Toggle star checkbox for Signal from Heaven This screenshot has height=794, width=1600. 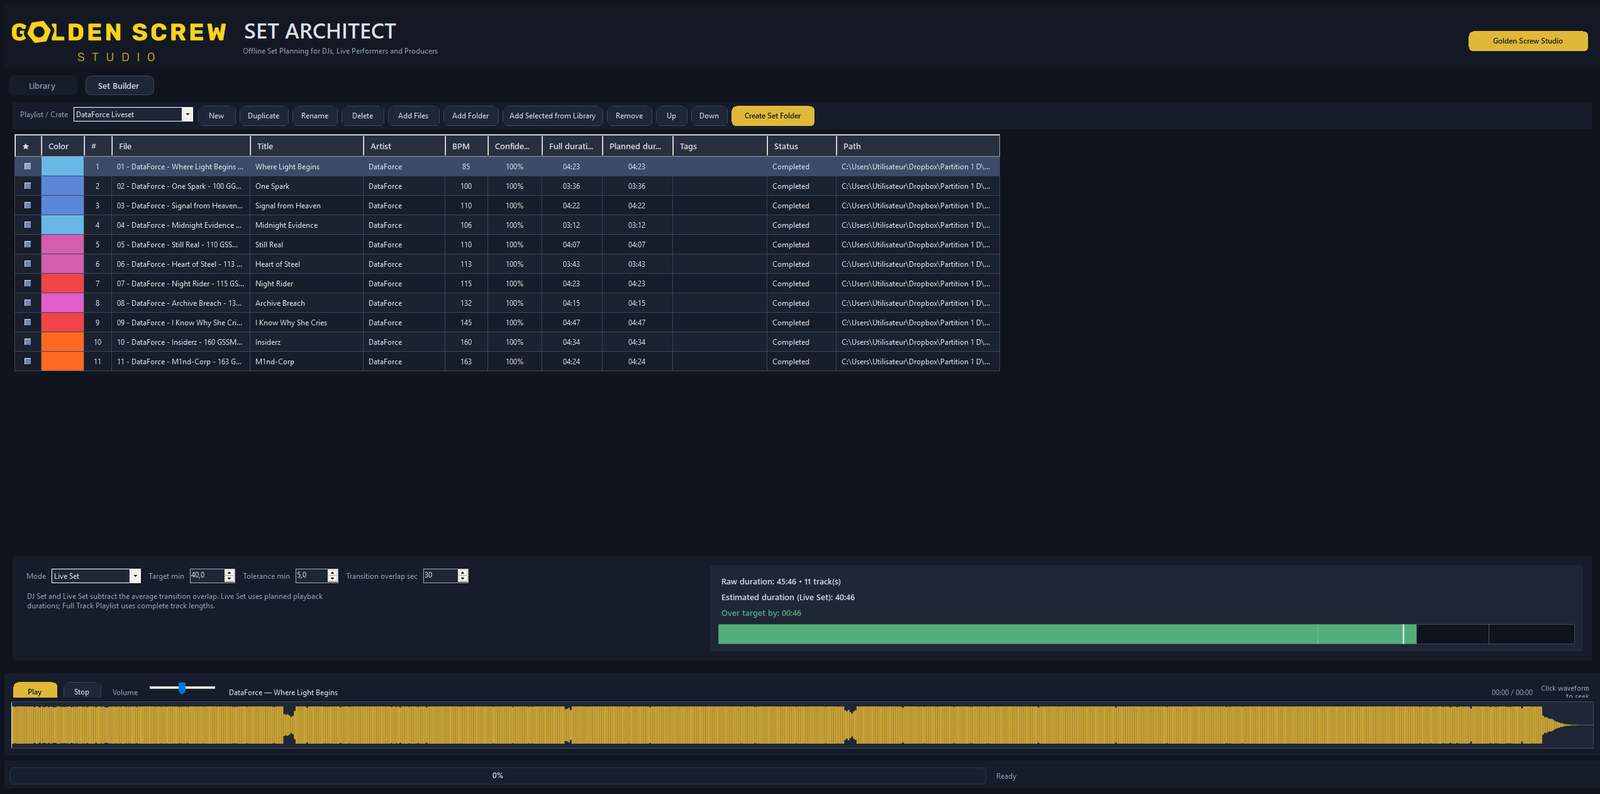pyautogui.click(x=27, y=206)
